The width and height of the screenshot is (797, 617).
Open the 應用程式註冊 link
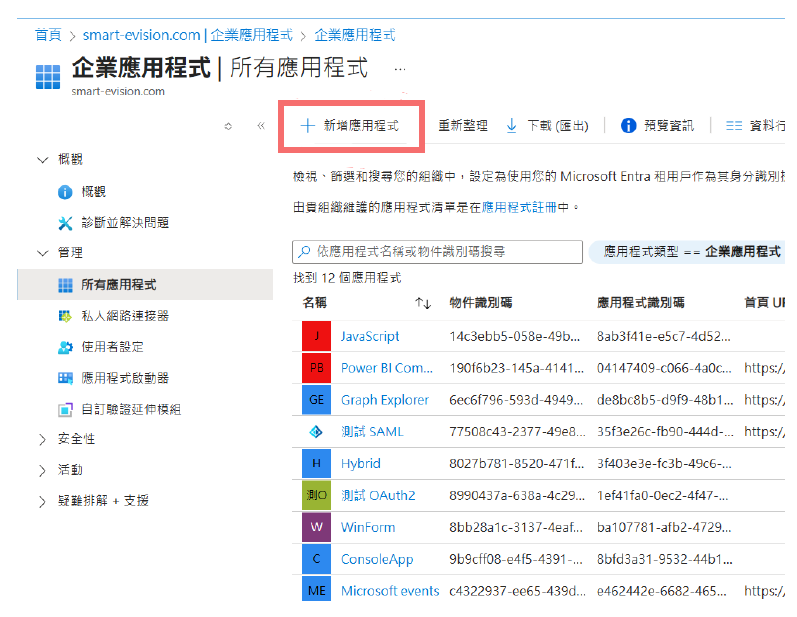[518, 207]
